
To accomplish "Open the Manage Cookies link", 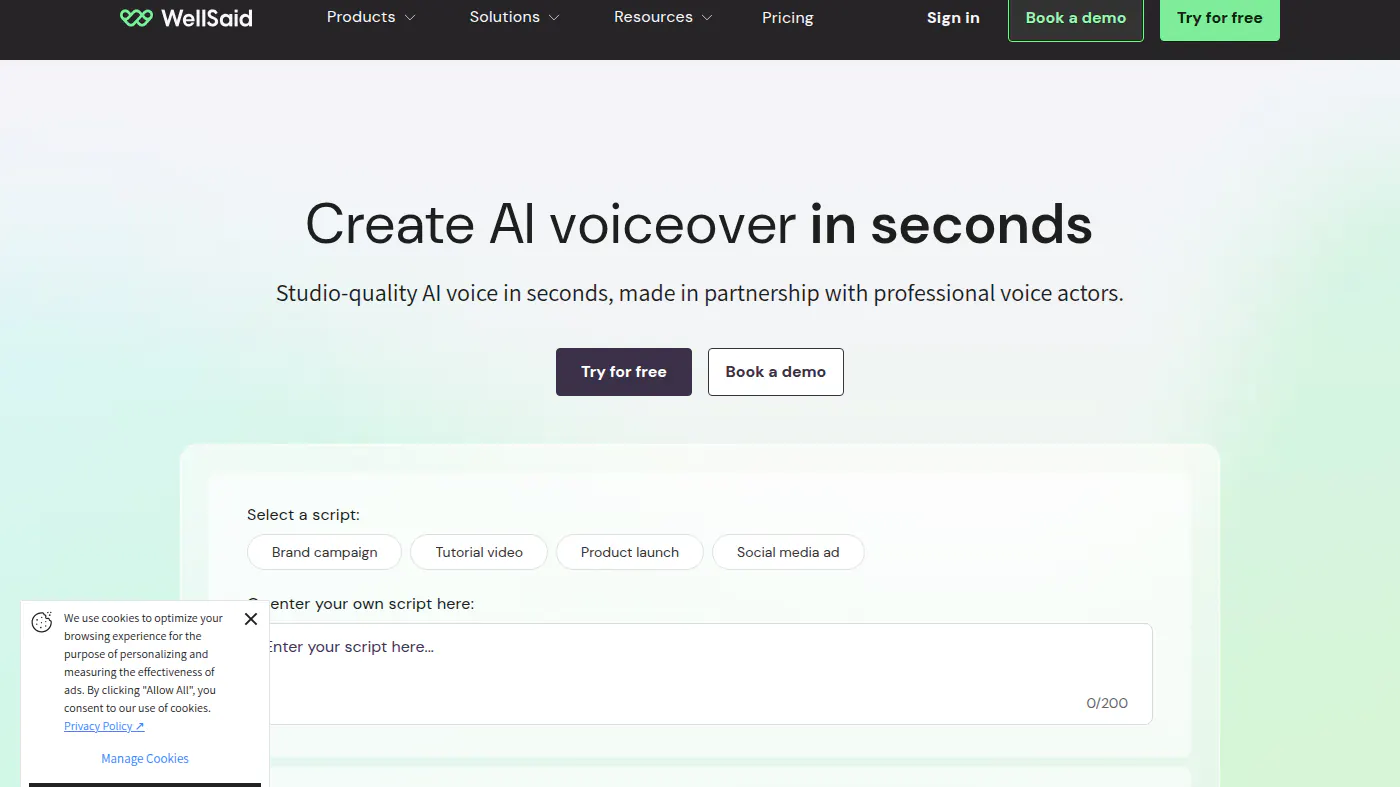I will point(145,759).
